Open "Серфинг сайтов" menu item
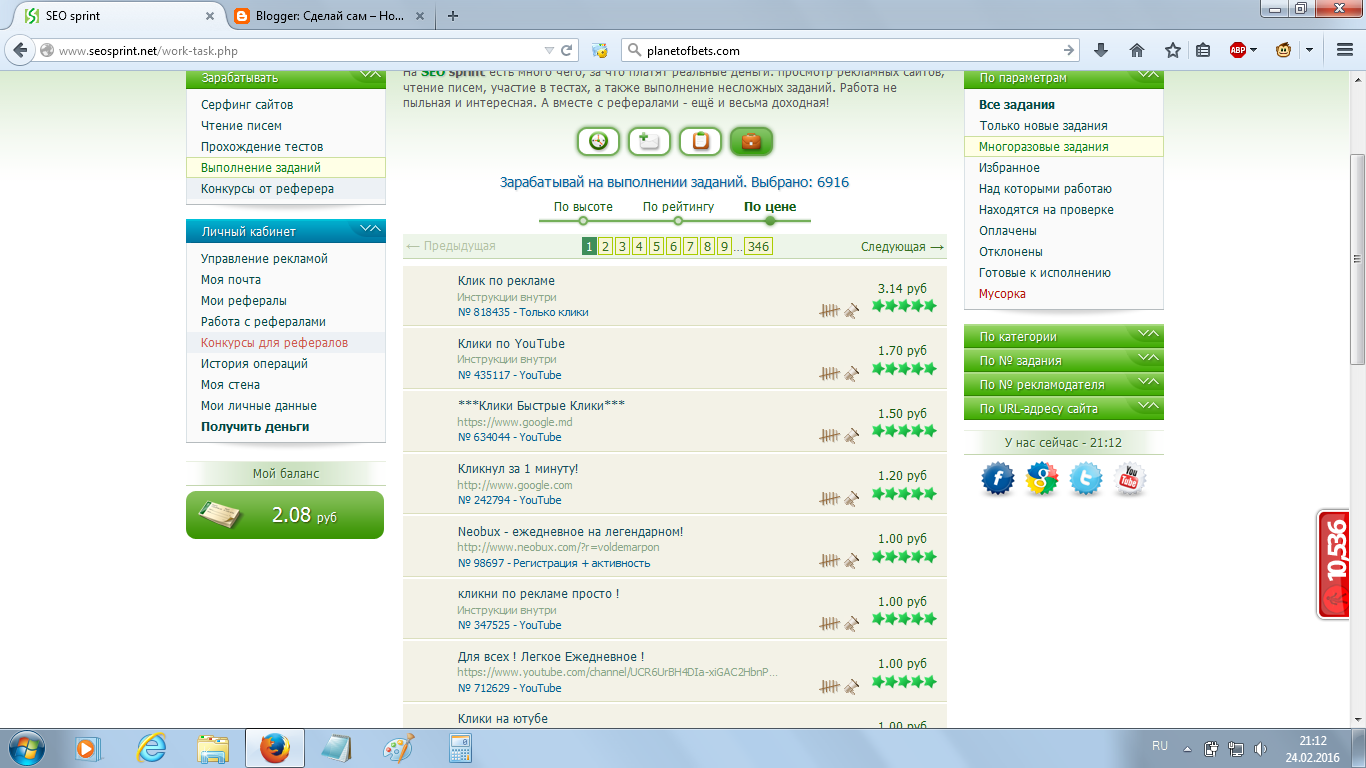Viewport: 1366px width, 768px height. click(x=247, y=104)
